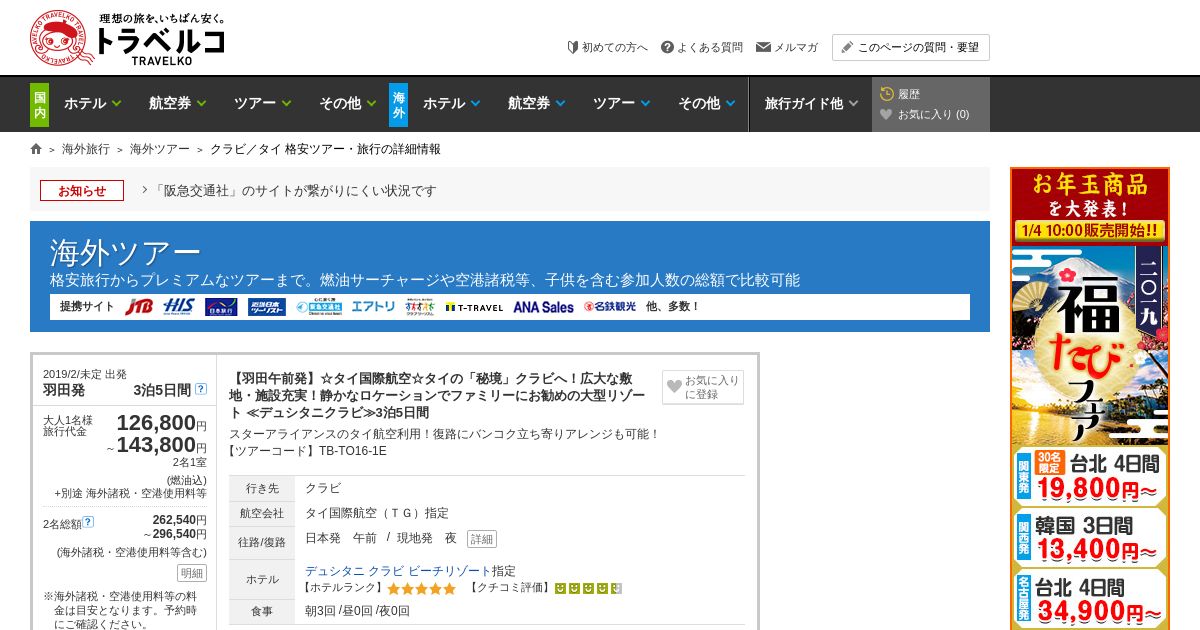Click the Travelko logo
Screen dimensions: 1200x630
point(127,38)
